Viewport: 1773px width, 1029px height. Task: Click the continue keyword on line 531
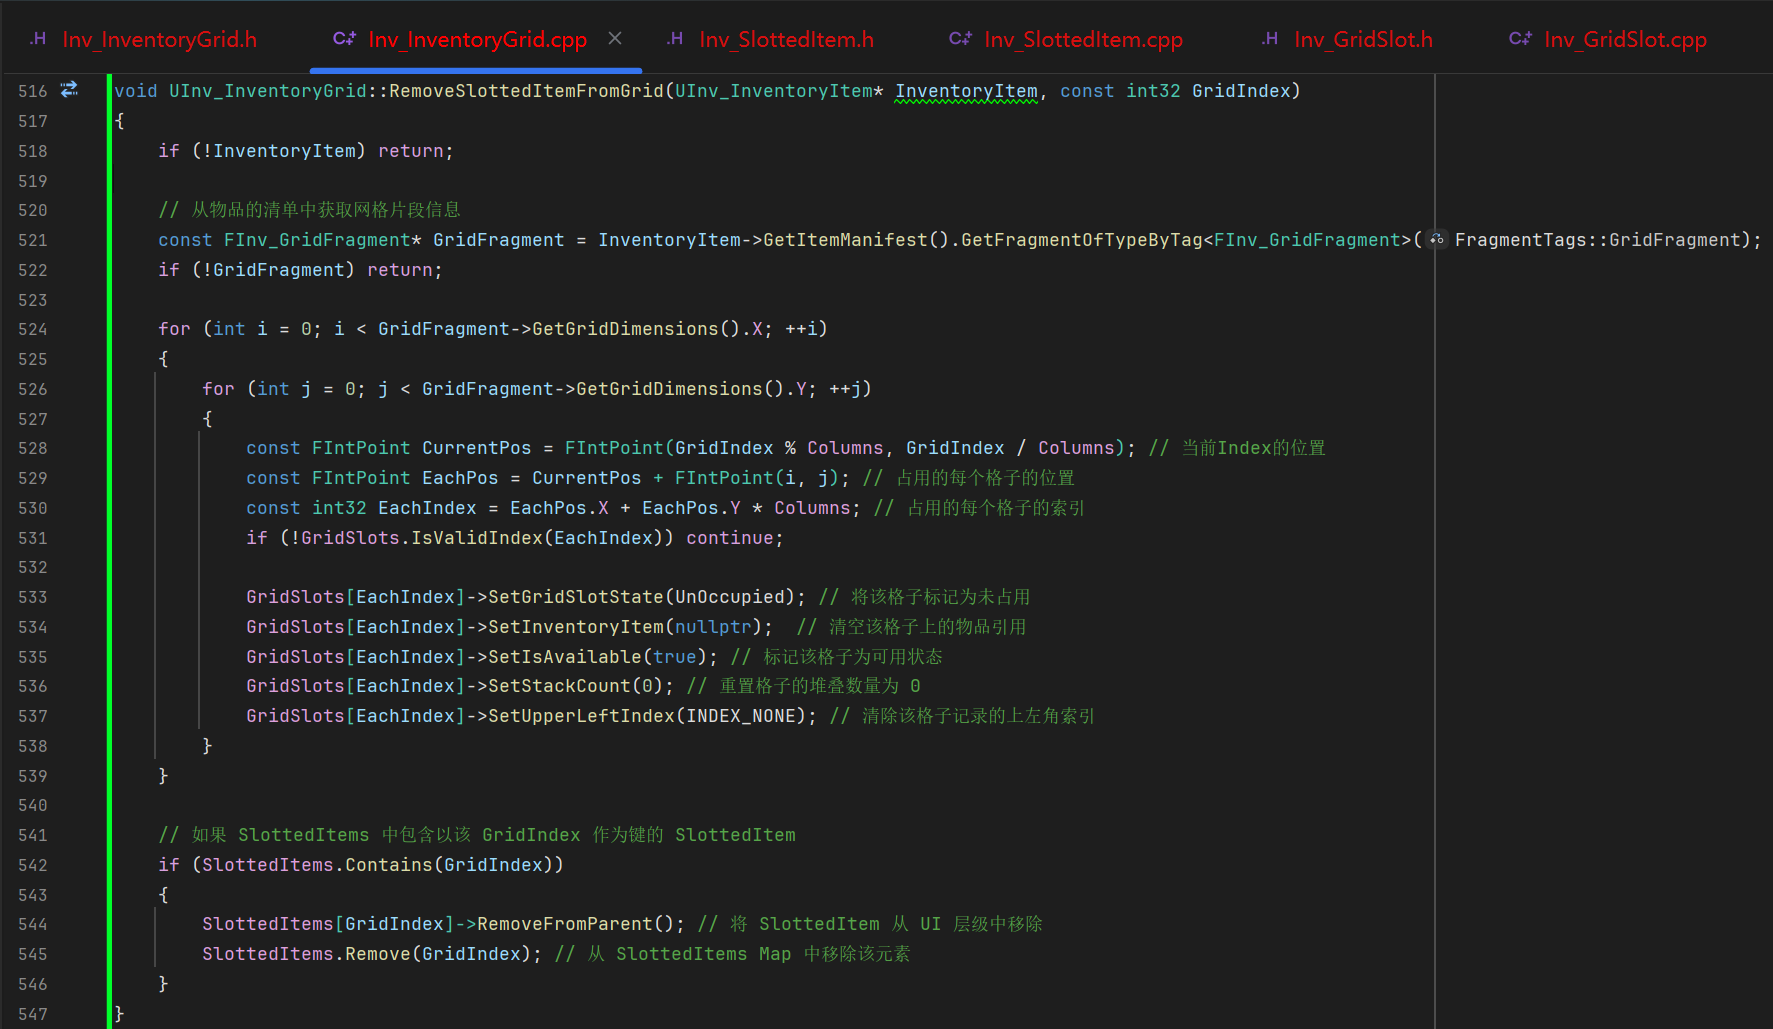[730, 538]
